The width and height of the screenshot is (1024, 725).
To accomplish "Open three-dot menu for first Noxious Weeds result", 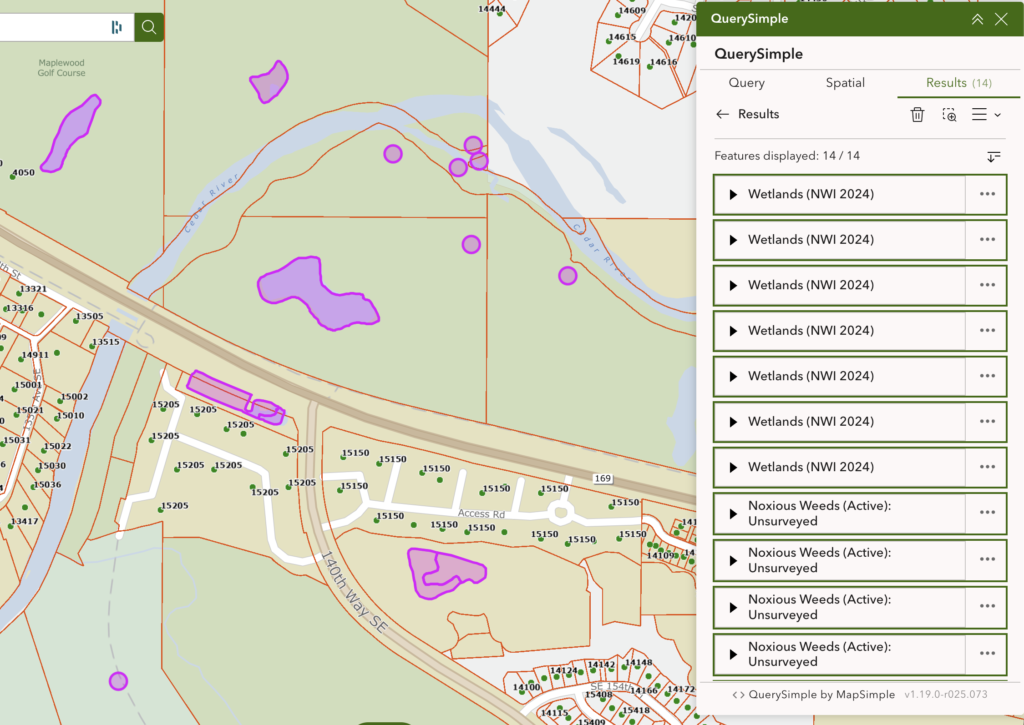I will pyautogui.click(x=987, y=513).
